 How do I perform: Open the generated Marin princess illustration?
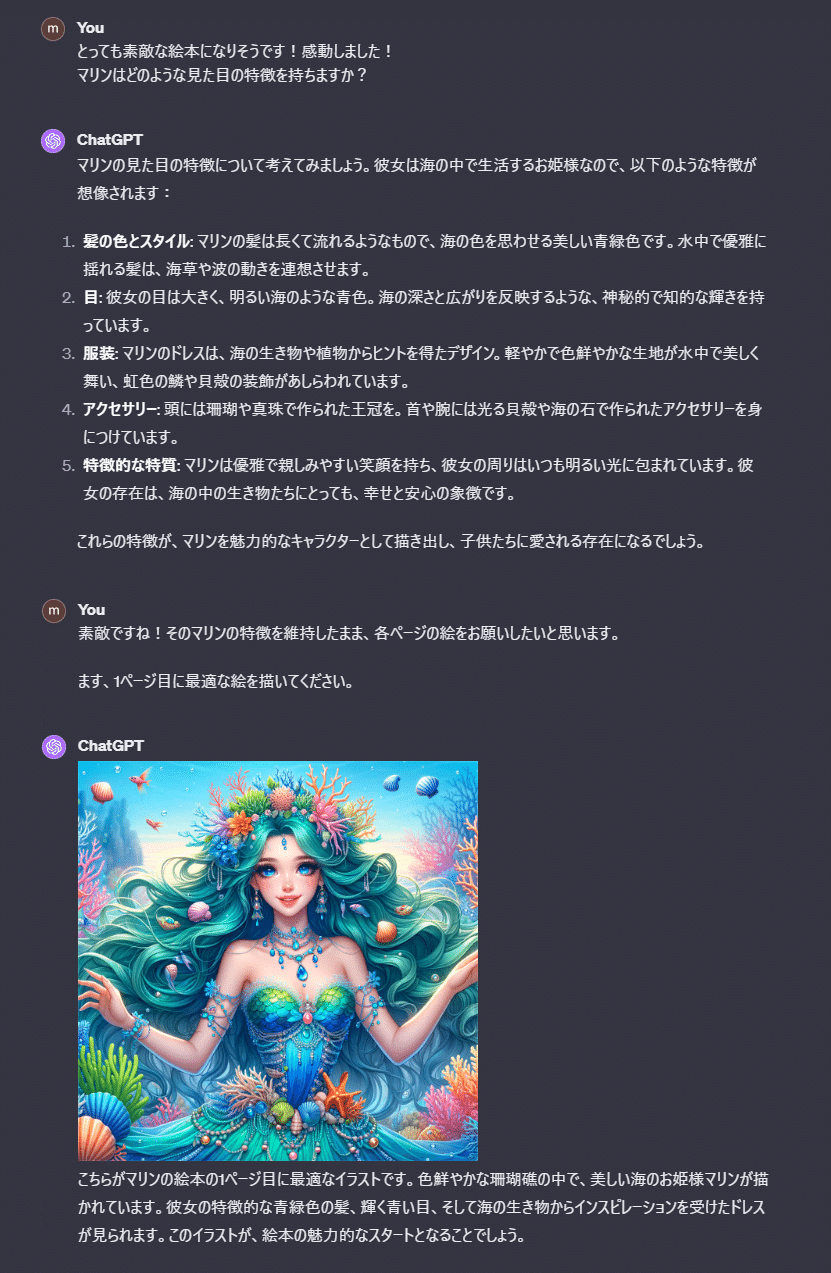278,961
